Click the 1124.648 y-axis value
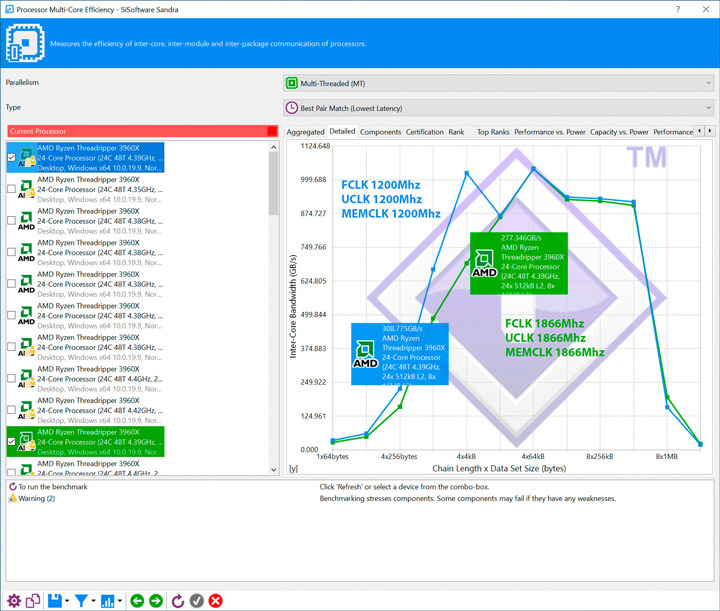 click(x=315, y=146)
